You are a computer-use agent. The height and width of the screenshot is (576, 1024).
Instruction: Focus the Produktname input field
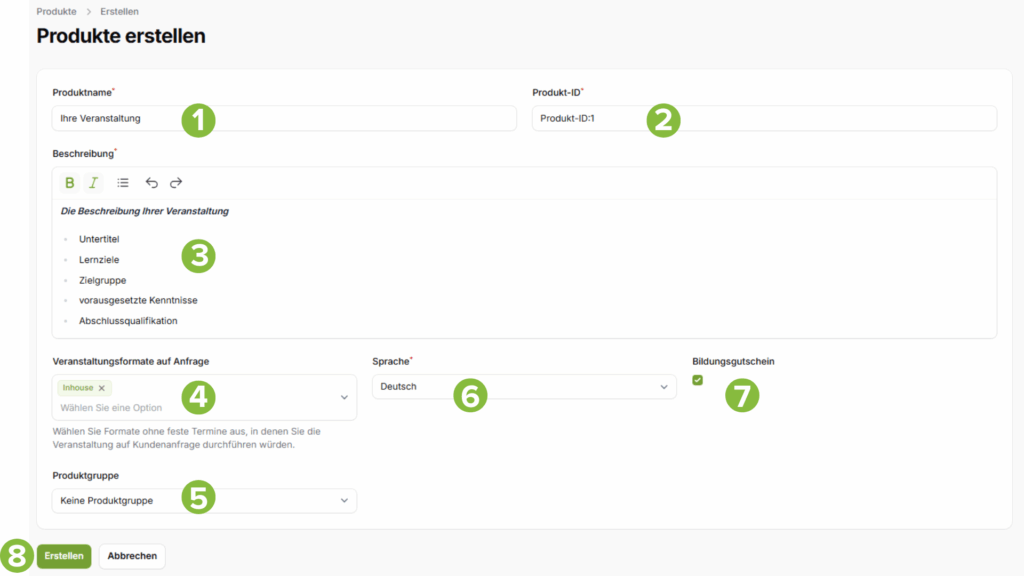tap(284, 118)
